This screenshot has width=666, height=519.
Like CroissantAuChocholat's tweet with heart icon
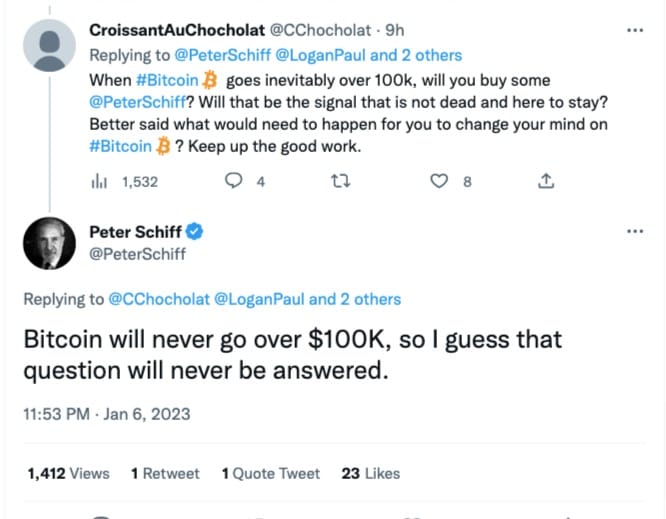point(439,181)
